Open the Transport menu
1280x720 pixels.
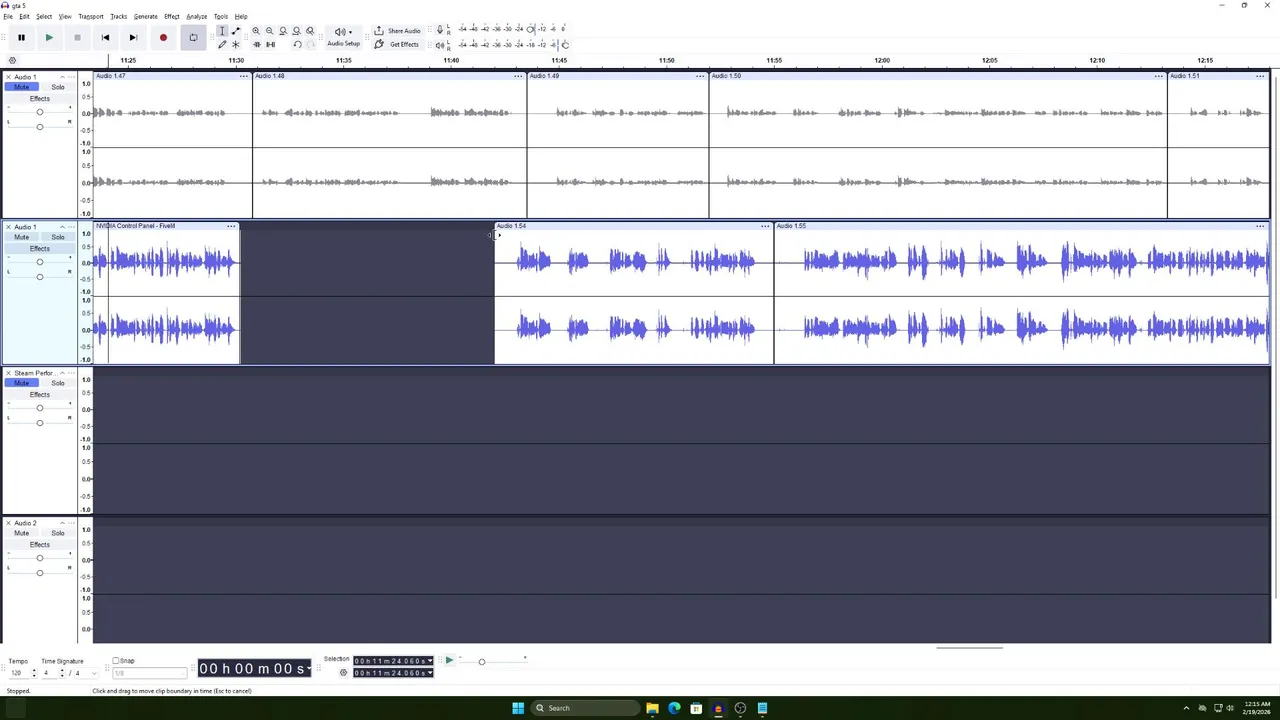click(x=91, y=16)
